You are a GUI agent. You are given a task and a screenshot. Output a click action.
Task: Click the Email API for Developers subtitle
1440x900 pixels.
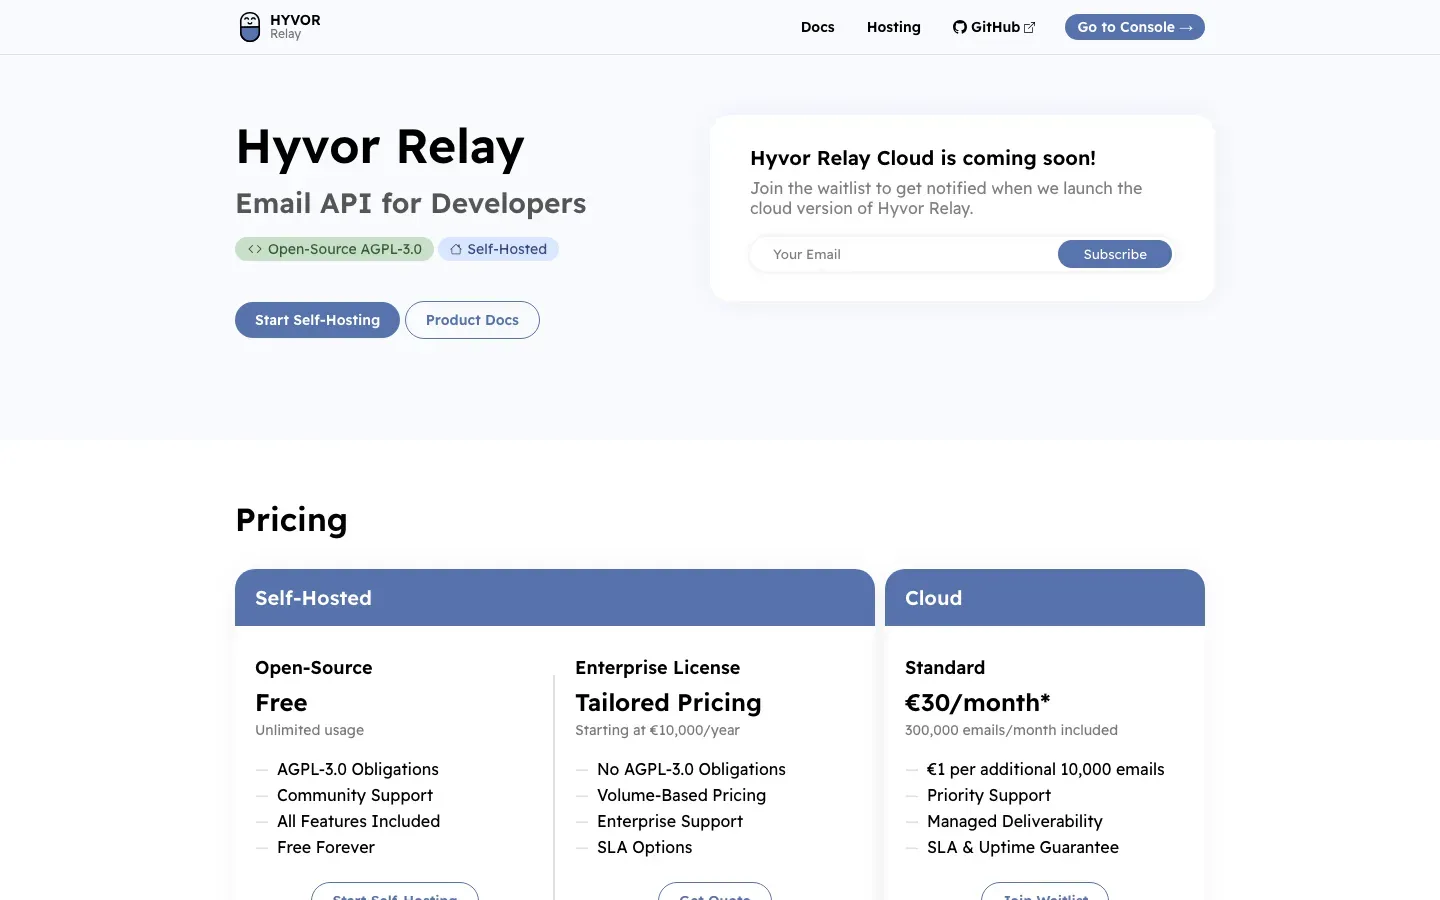[411, 203]
